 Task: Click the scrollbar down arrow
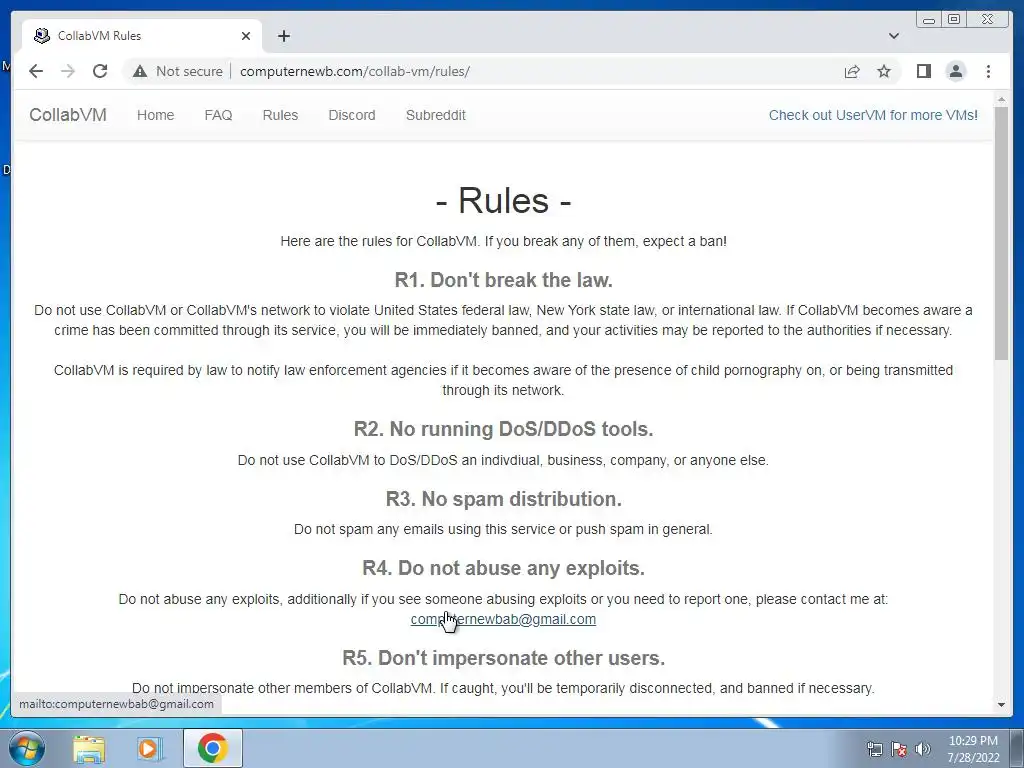1001,705
